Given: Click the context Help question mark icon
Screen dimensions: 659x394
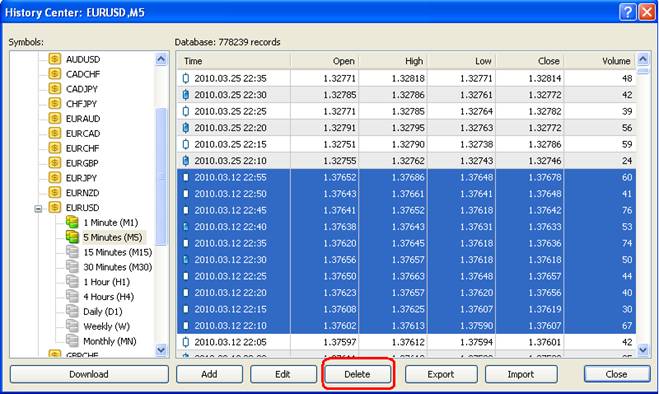Looking at the screenshot, I should click(627, 12).
